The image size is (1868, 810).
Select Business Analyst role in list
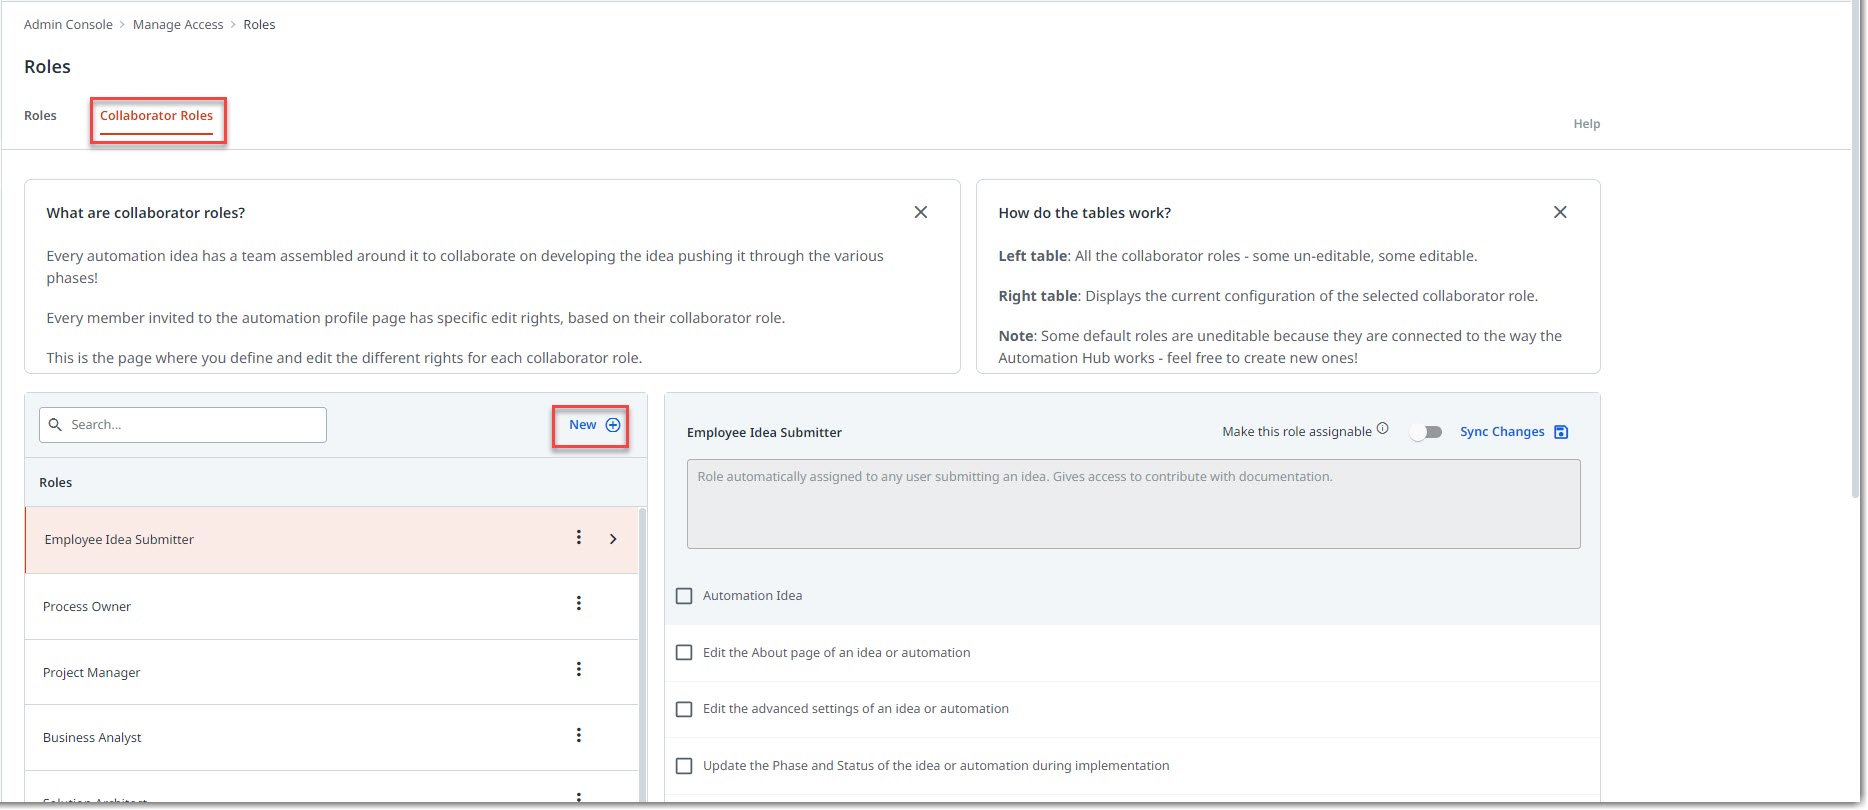(x=93, y=738)
